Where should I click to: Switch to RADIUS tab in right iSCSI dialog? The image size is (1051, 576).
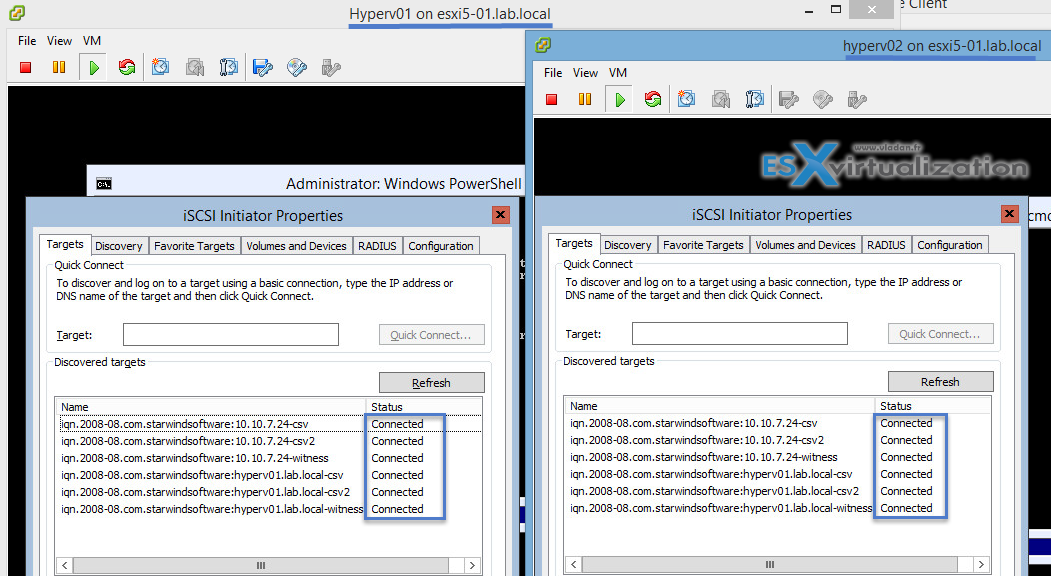pos(886,245)
